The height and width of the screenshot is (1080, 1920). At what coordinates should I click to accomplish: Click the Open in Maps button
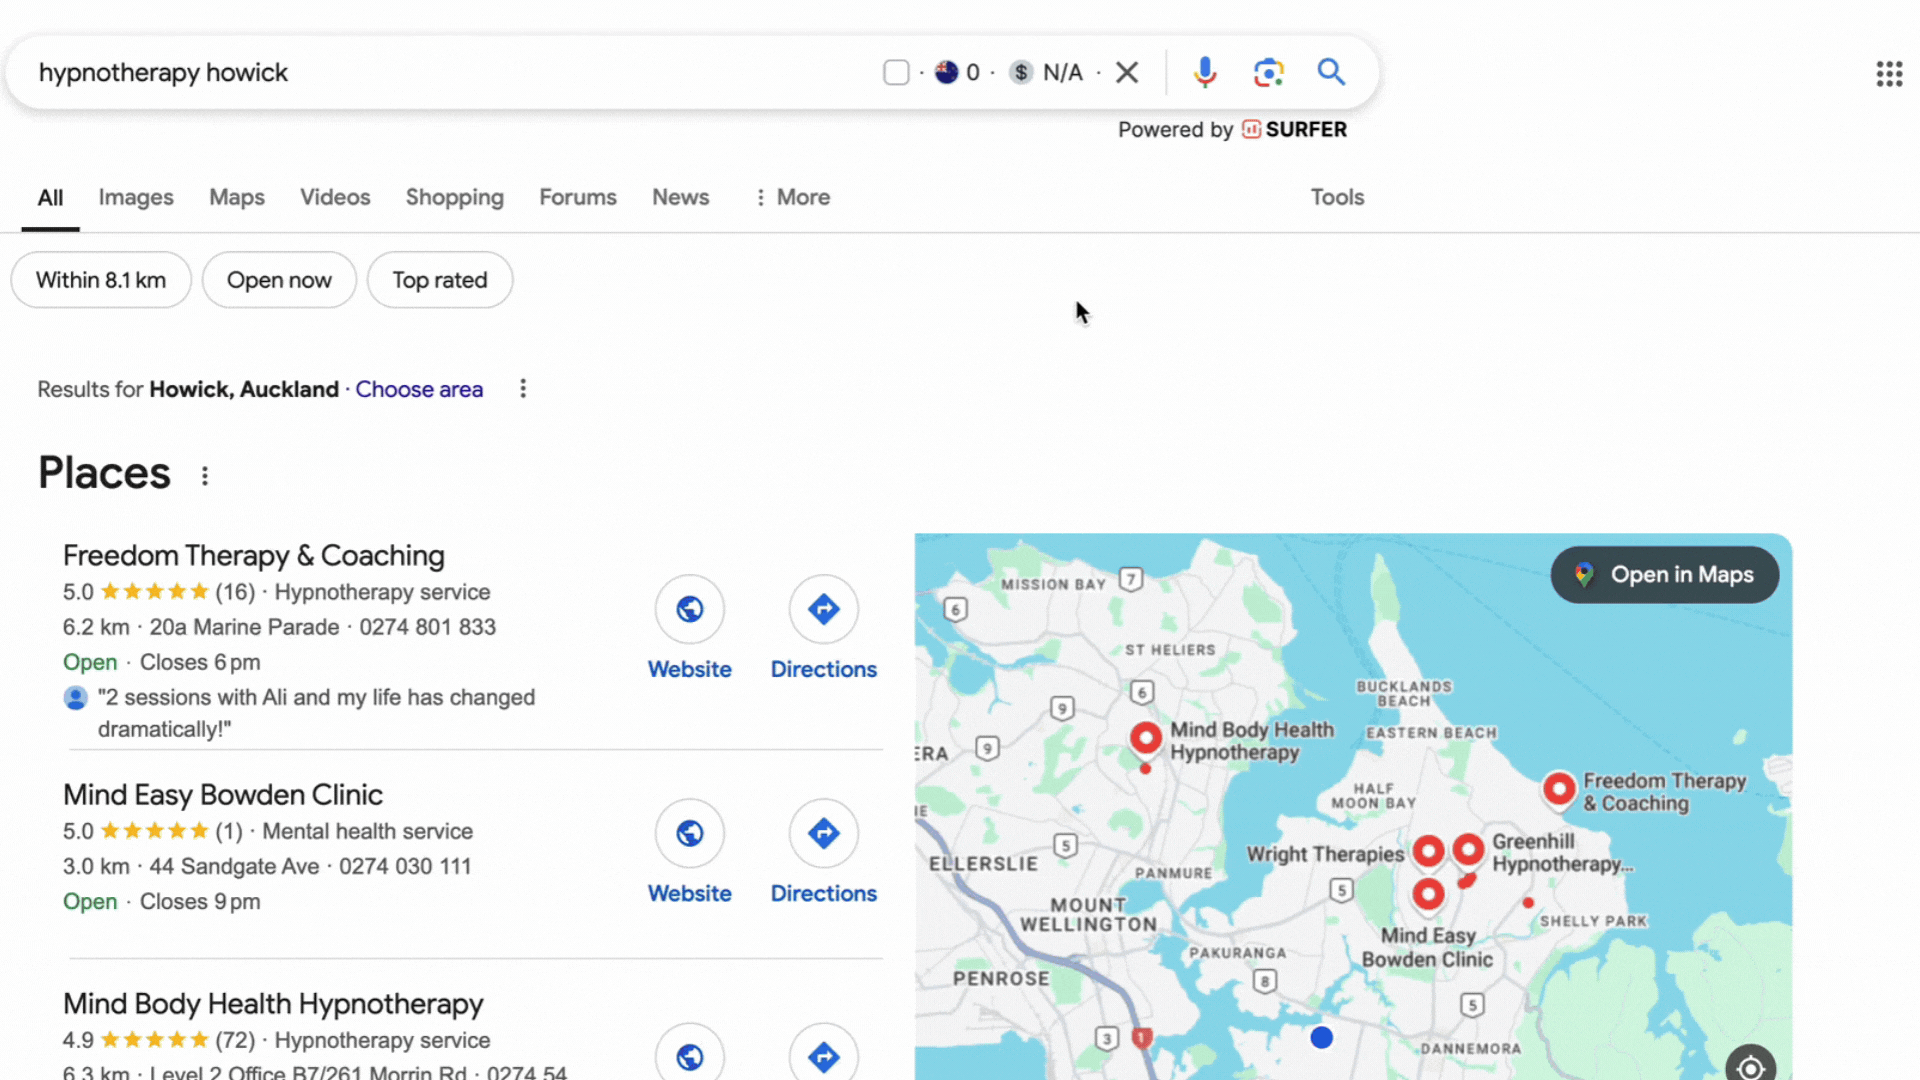(1665, 575)
